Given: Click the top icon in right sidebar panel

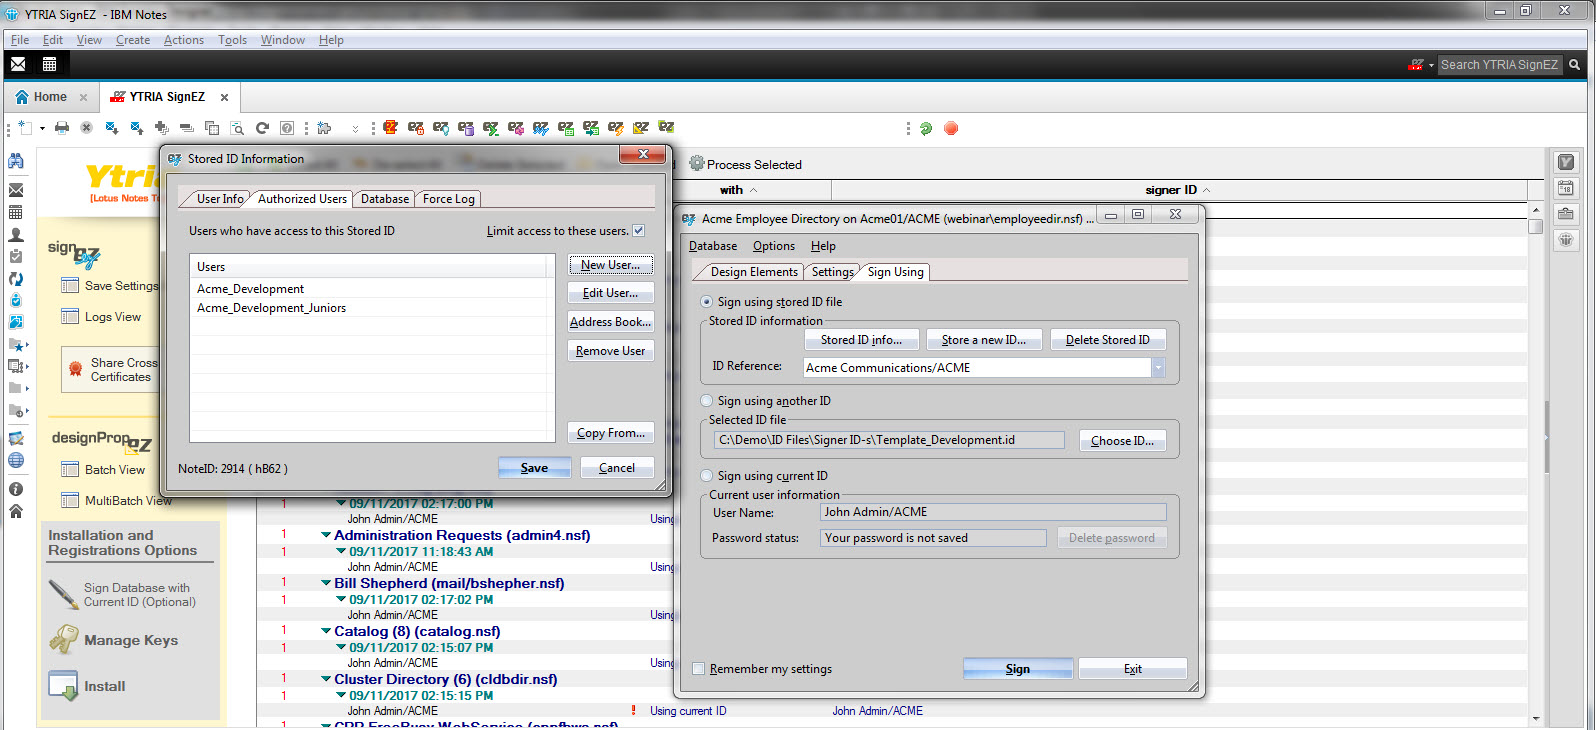Looking at the screenshot, I should pyautogui.click(x=1566, y=162).
